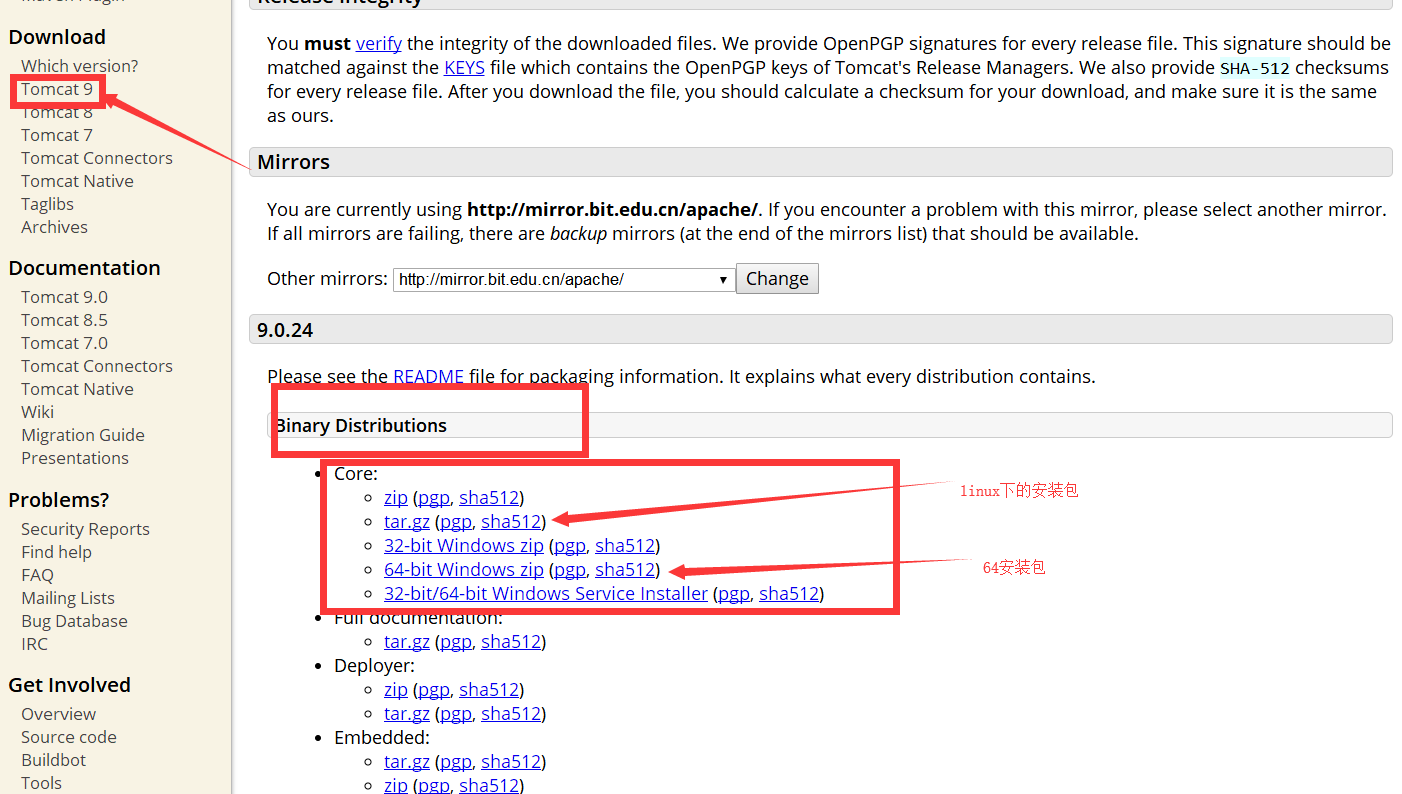The image size is (1402, 794).
Task: Open Tomcat Connectors under the Download section
Action: click(97, 158)
